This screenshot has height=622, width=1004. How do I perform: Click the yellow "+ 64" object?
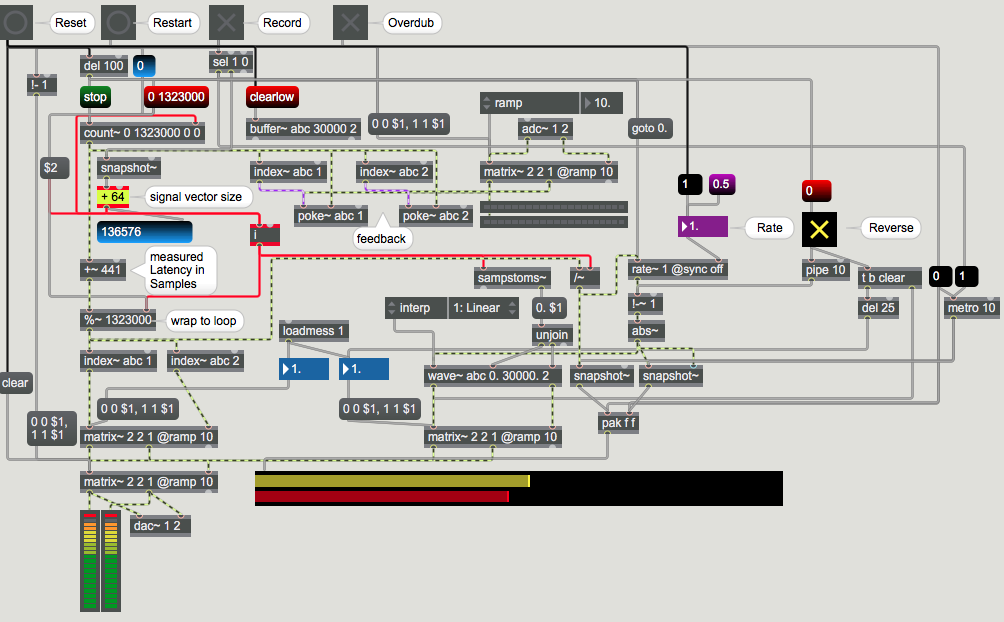tap(113, 197)
